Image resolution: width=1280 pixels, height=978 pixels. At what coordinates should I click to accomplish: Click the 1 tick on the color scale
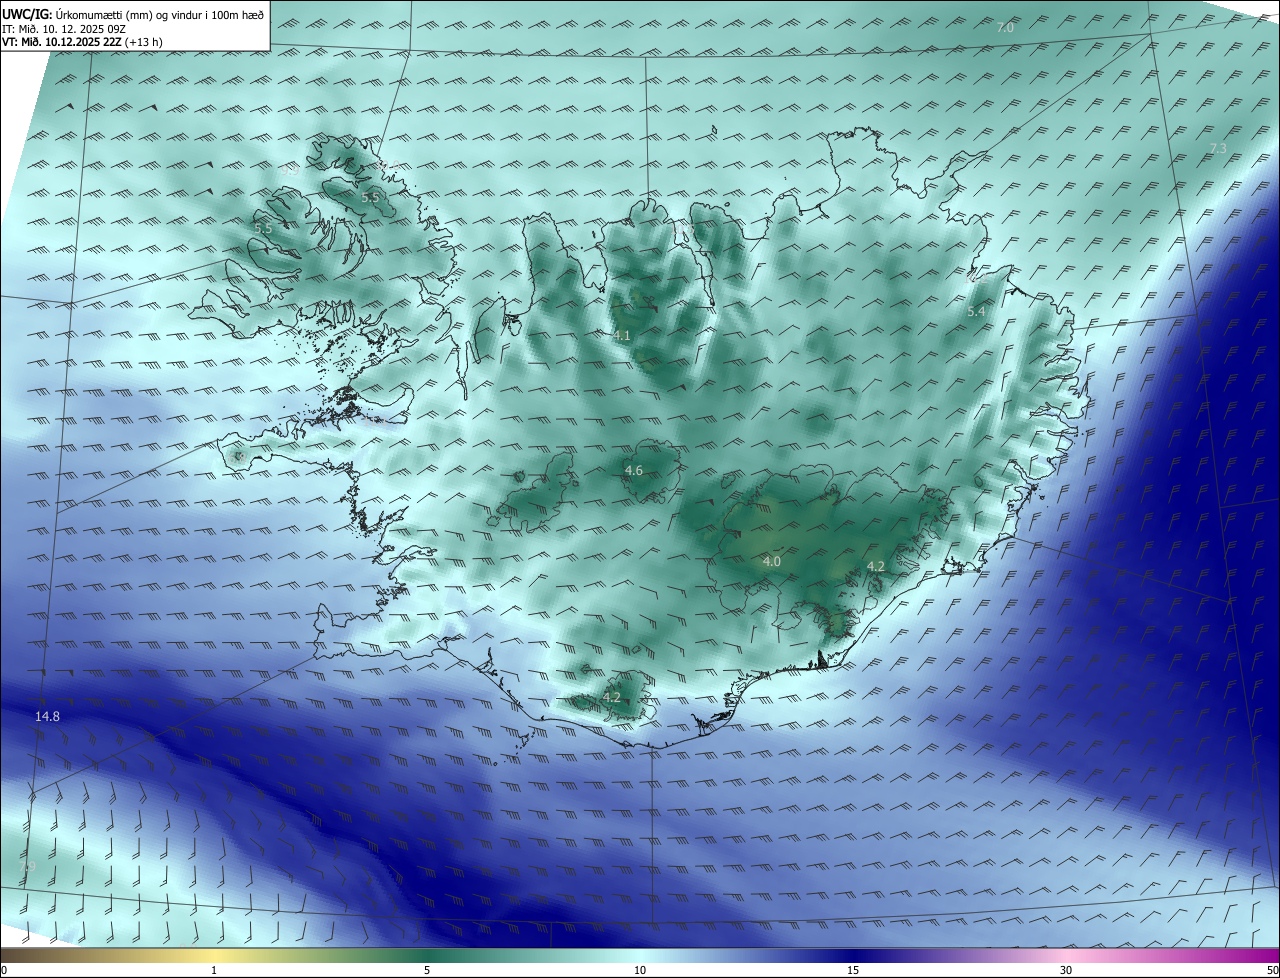point(215,970)
